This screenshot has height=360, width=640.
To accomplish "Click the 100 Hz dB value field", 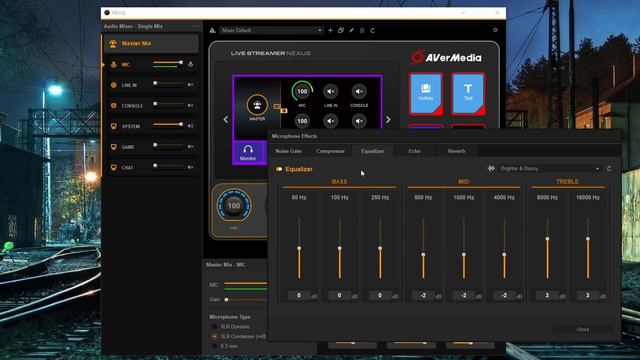I will (340, 295).
